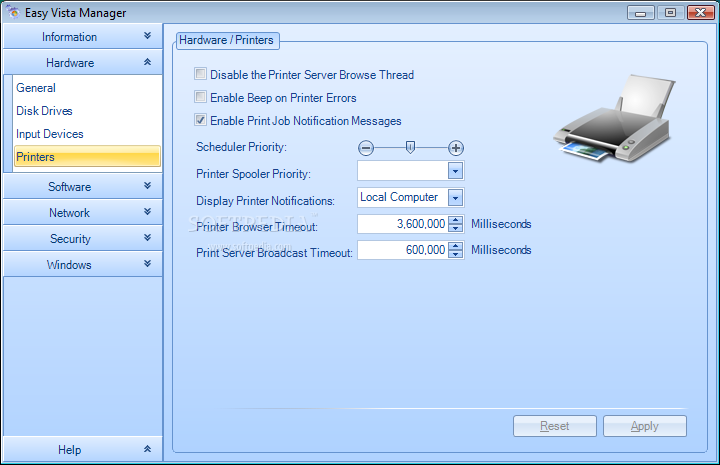Click the minus icon of Scheduler Priority

point(366,148)
